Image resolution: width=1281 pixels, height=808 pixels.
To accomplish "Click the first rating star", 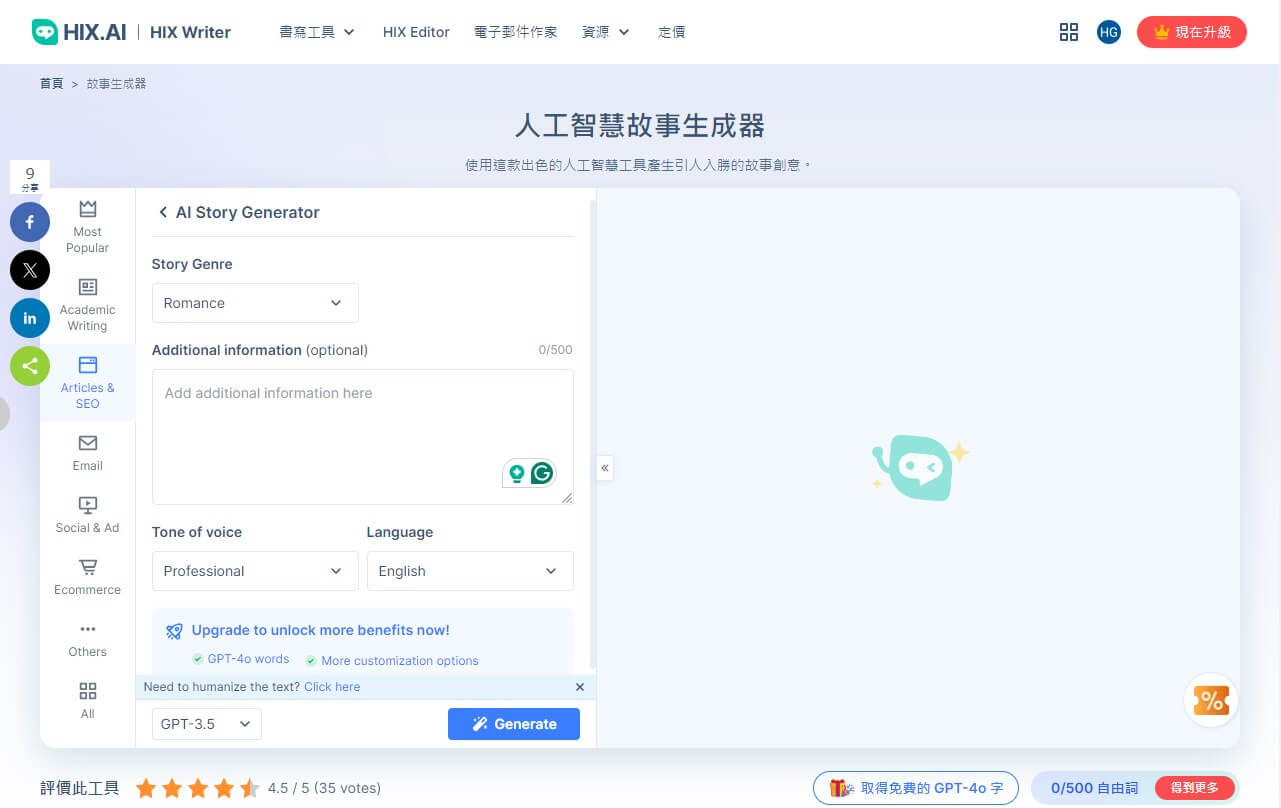I will pyautogui.click(x=146, y=788).
